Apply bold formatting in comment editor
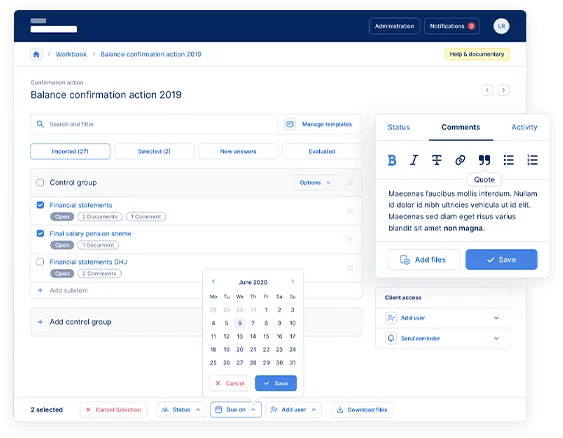 392,160
